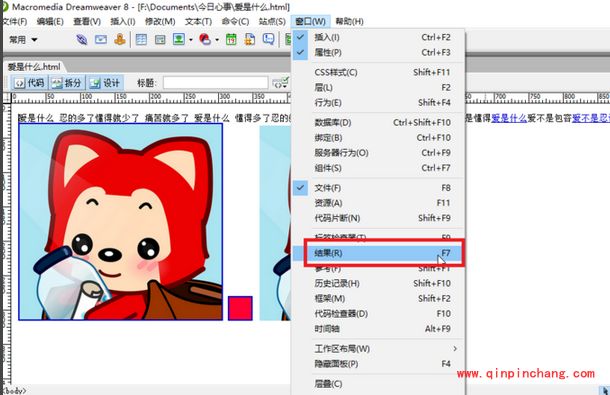Viewport: 610px width, 395px height.
Task: Open the 查看(V) menu
Action: tap(87, 21)
